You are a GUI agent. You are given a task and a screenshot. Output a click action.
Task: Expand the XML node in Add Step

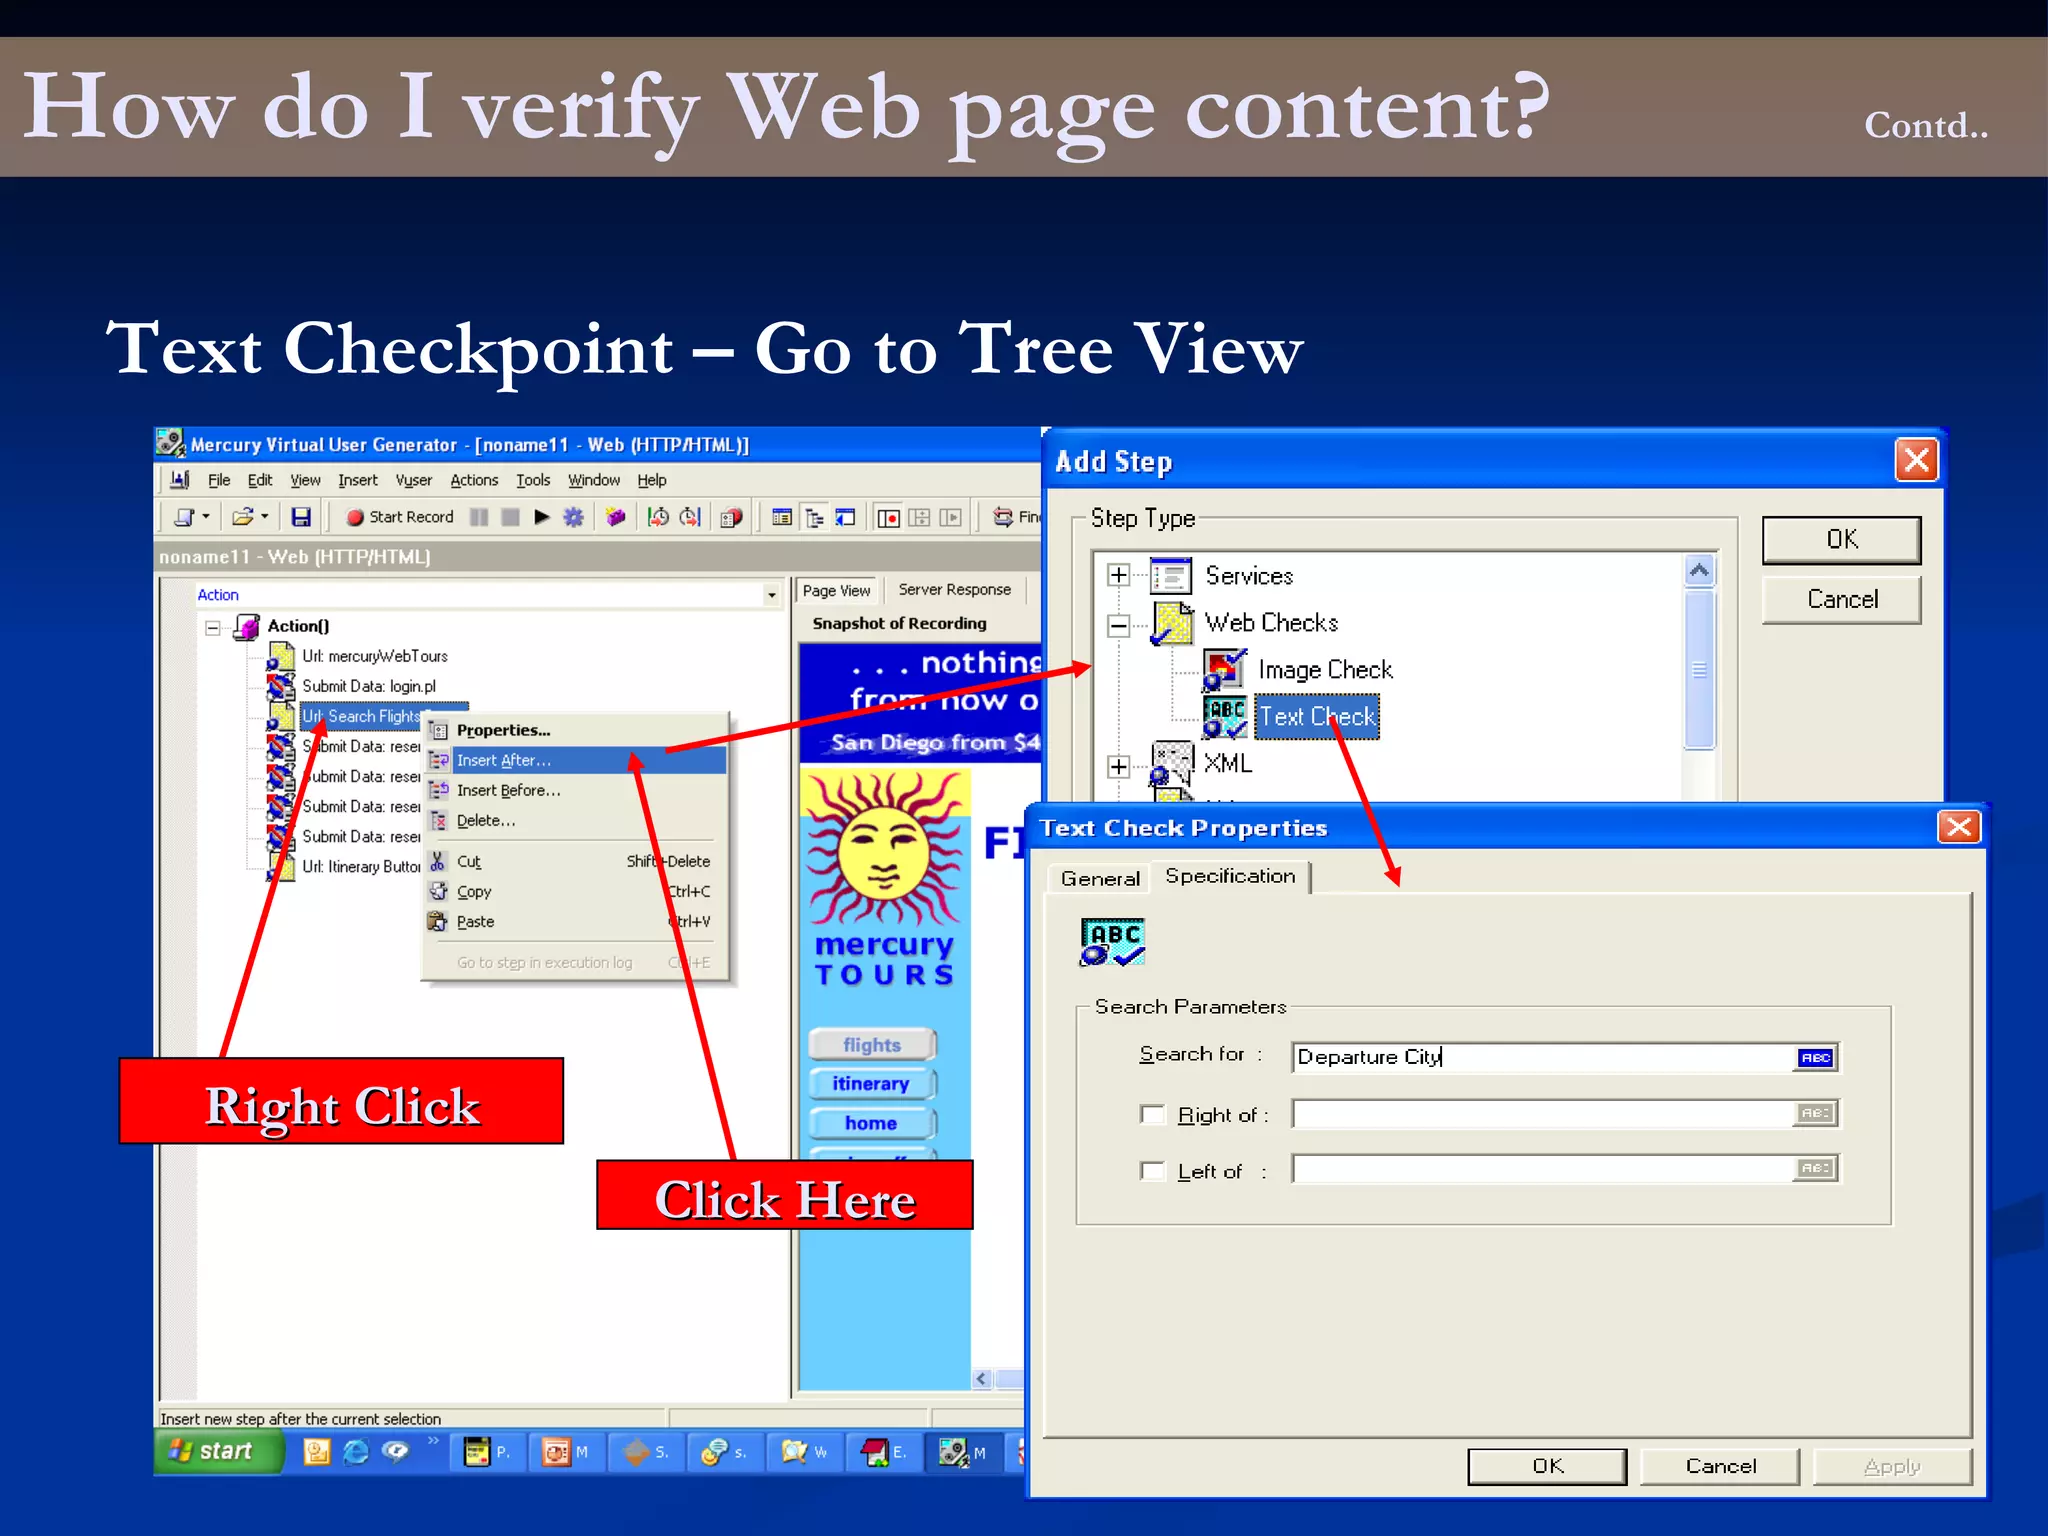click(x=1119, y=767)
